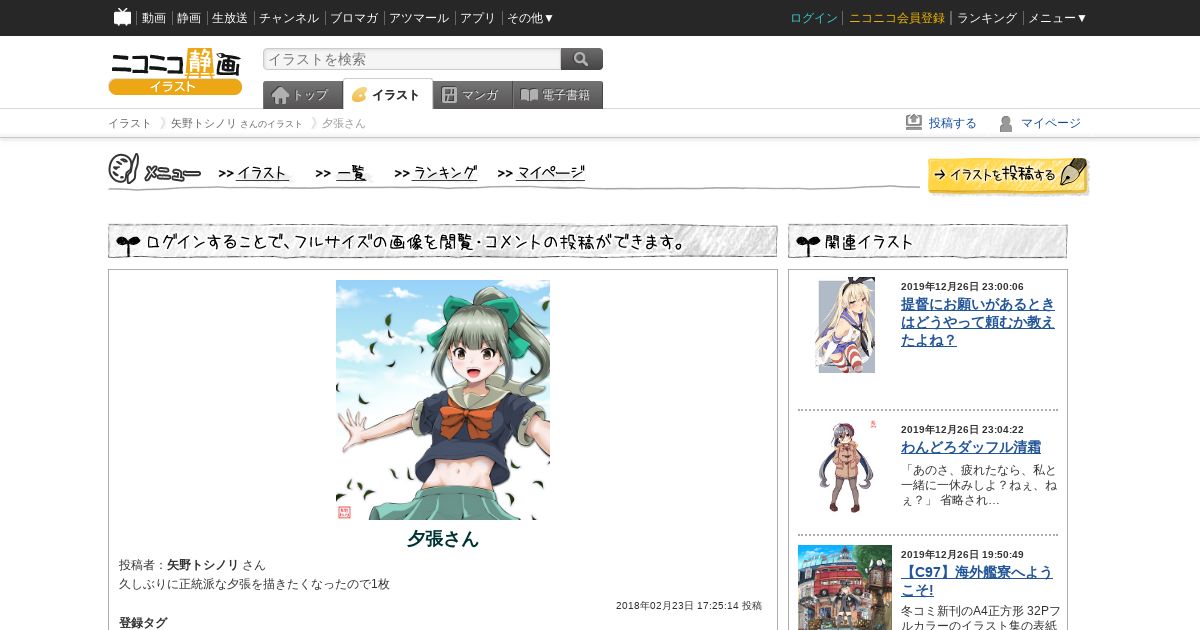Click the magnifier search button
Image resolution: width=1200 pixels, height=630 pixels.
(582, 59)
